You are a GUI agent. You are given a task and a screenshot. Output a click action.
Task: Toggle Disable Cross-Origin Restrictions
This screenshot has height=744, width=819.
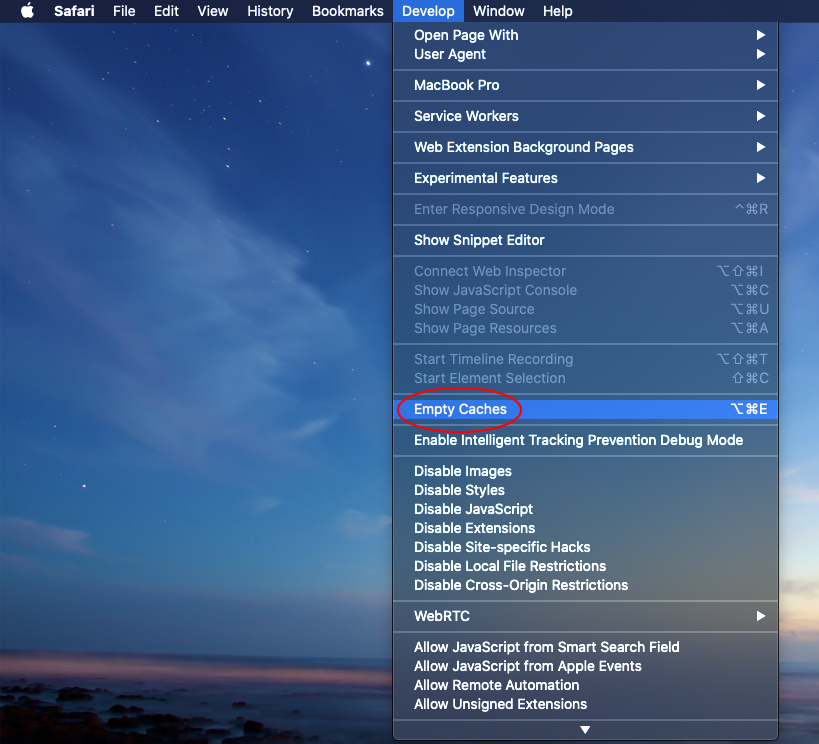pyautogui.click(x=586, y=585)
